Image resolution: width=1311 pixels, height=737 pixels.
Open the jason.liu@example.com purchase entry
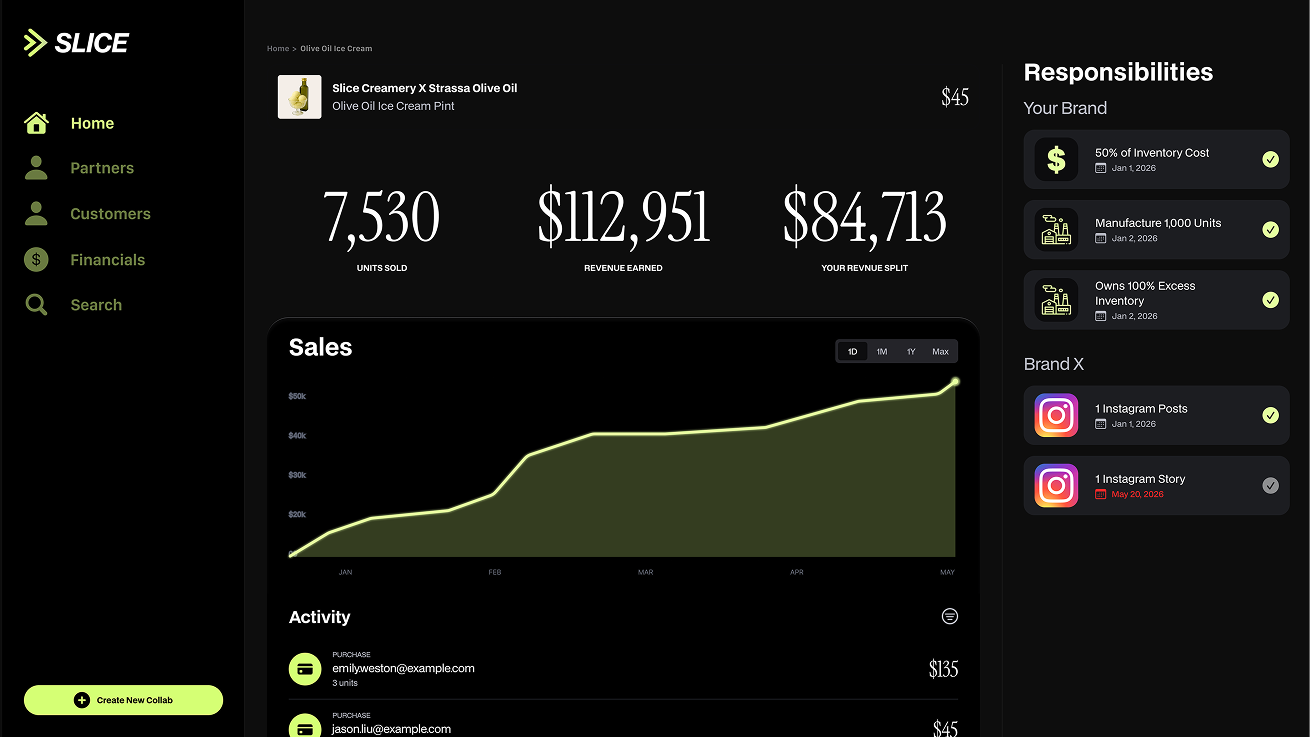click(x=623, y=726)
